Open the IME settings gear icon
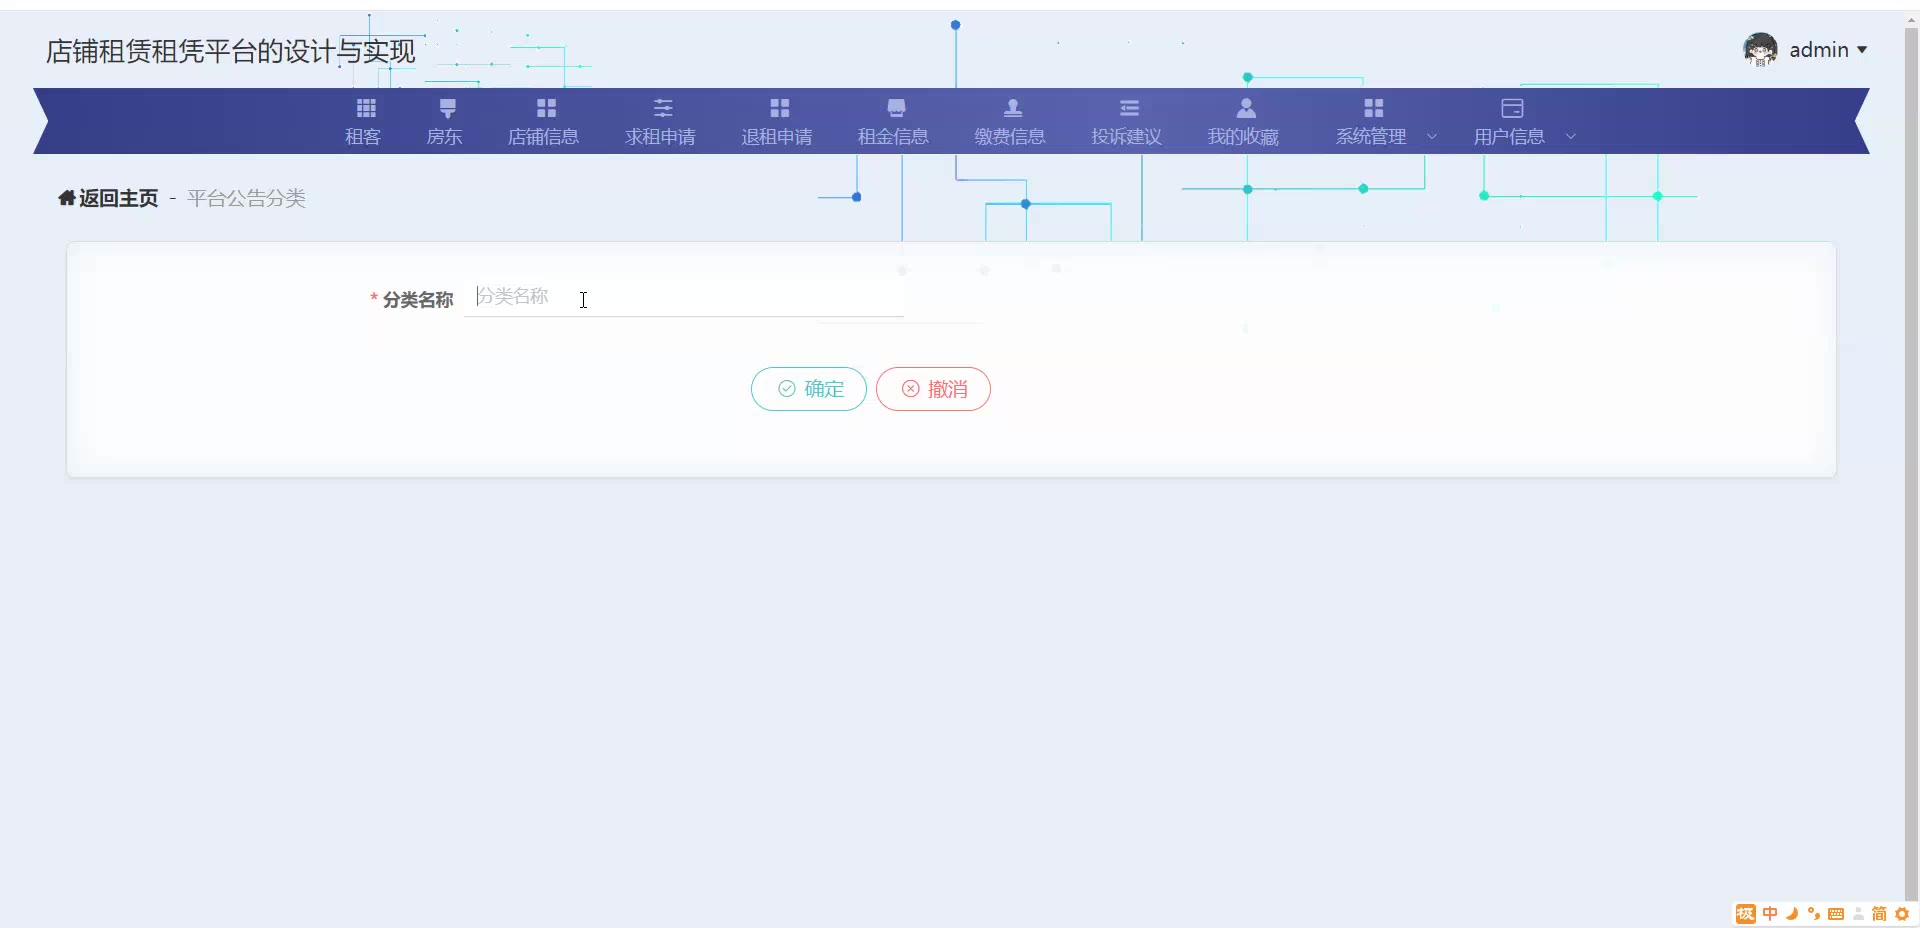This screenshot has height=928, width=1920. 1902,914
